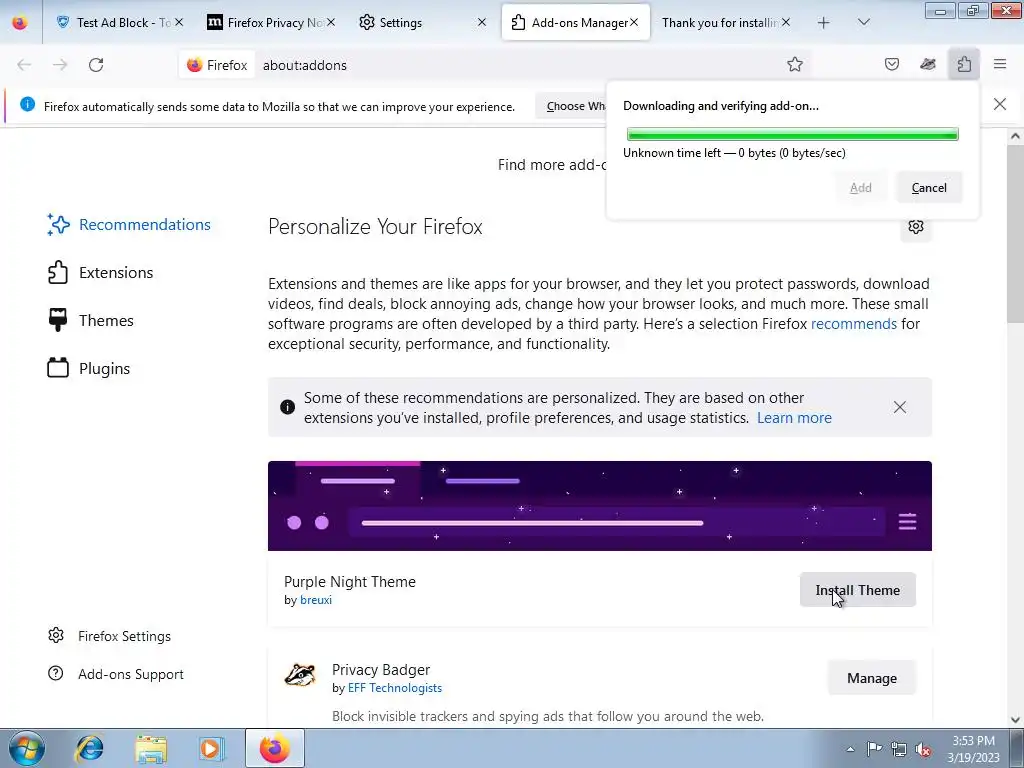Viewport: 1024px width, 768px height.
Task: Close the Thank you for installing tab
Action: click(x=786, y=22)
